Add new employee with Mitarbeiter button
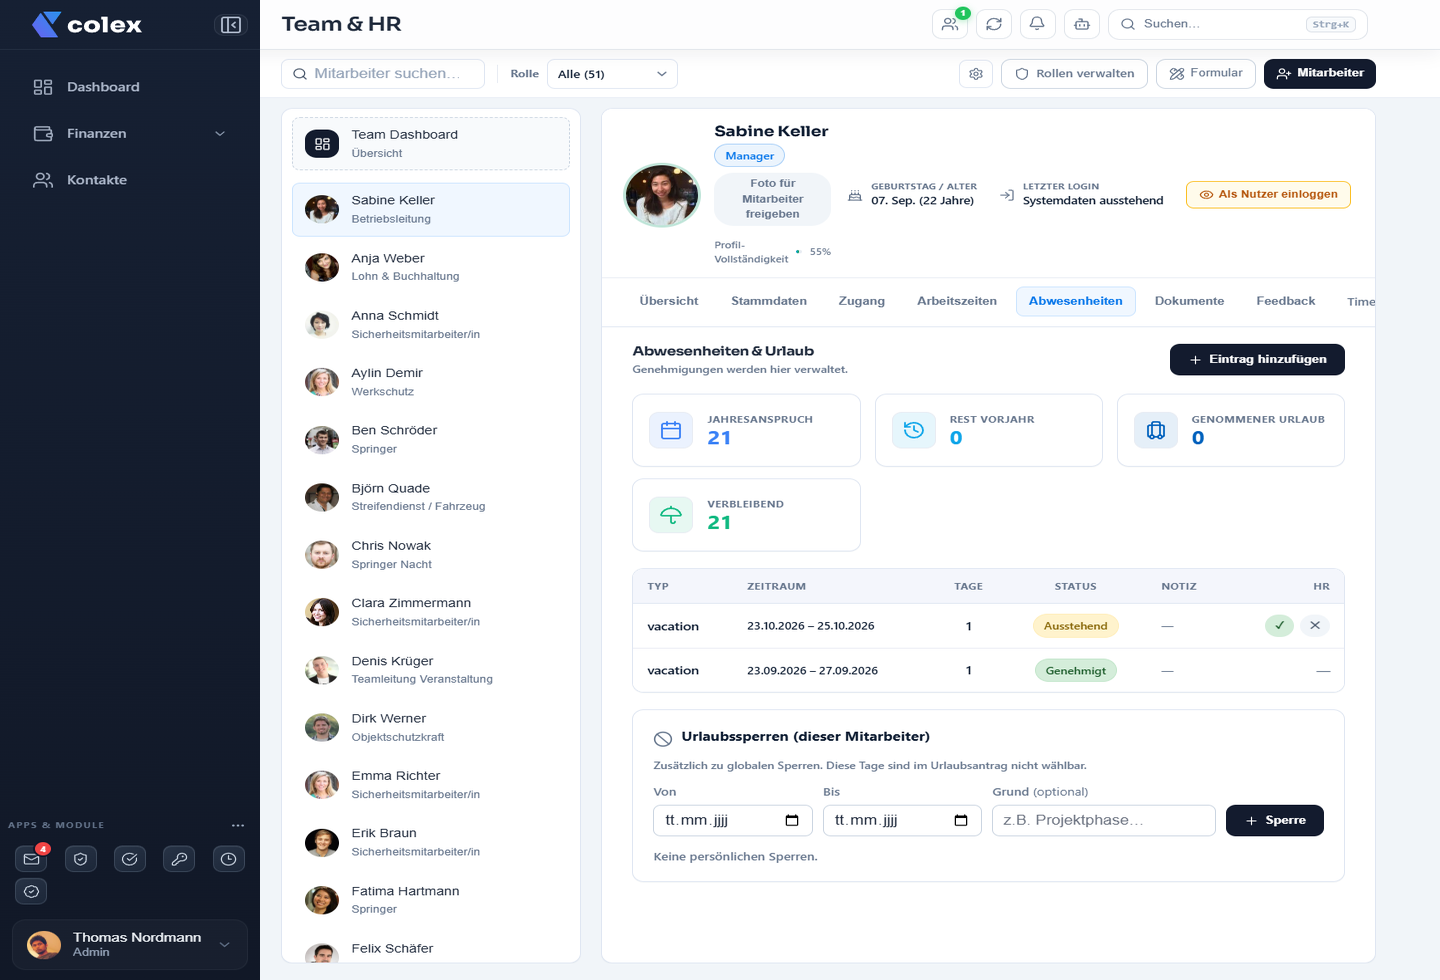 [x=1320, y=74]
